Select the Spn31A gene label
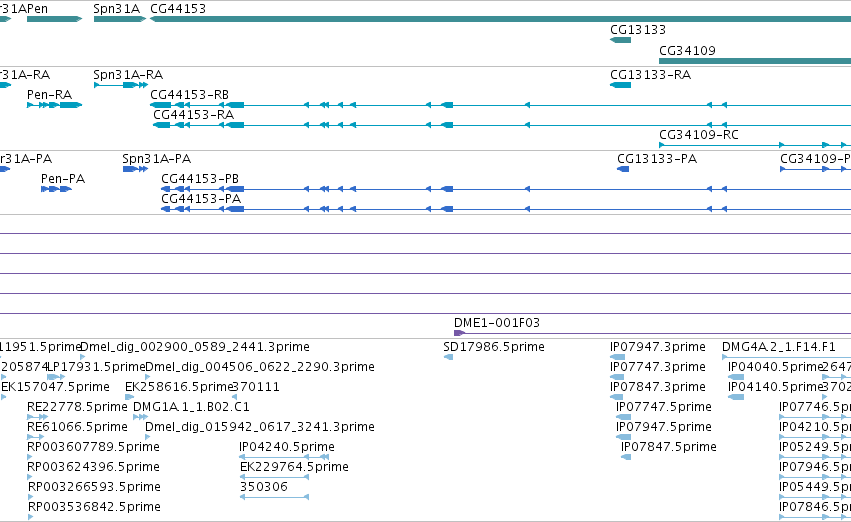851x522 pixels. coord(117,9)
